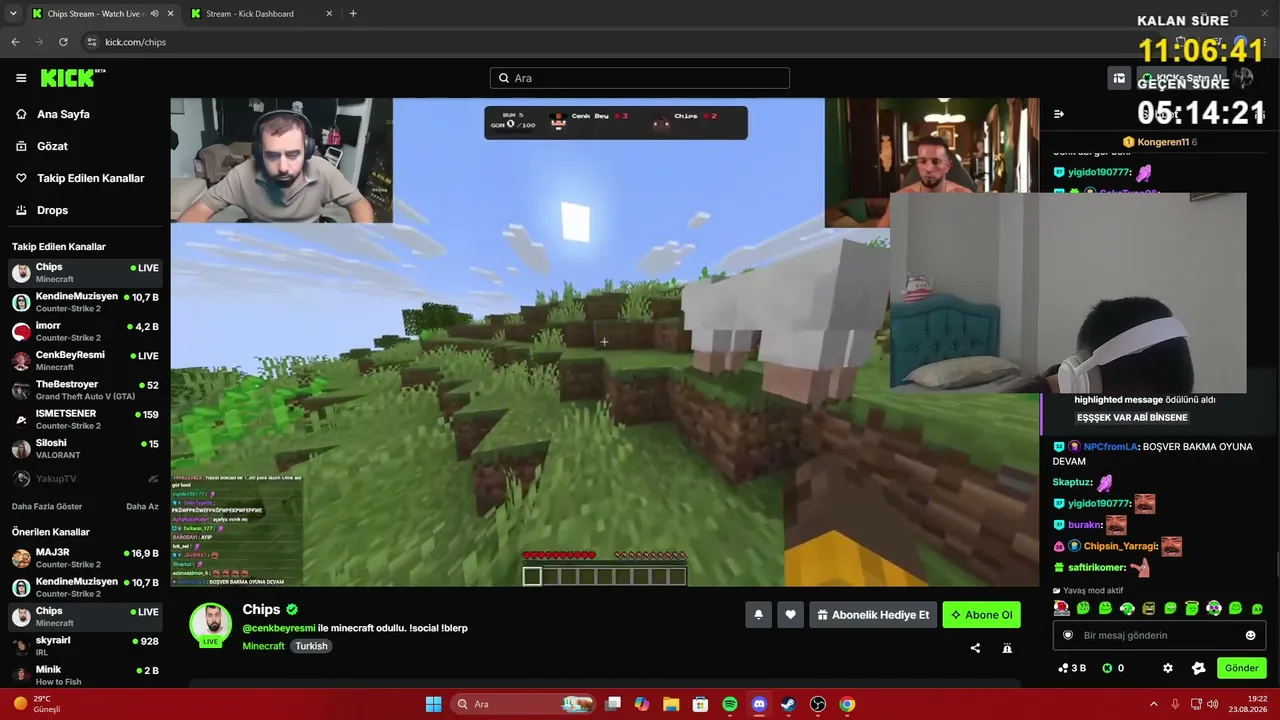This screenshot has height=720, width=1280.
Task: Click the Minecraft stream video player
Action: click(x=605, y=342)
